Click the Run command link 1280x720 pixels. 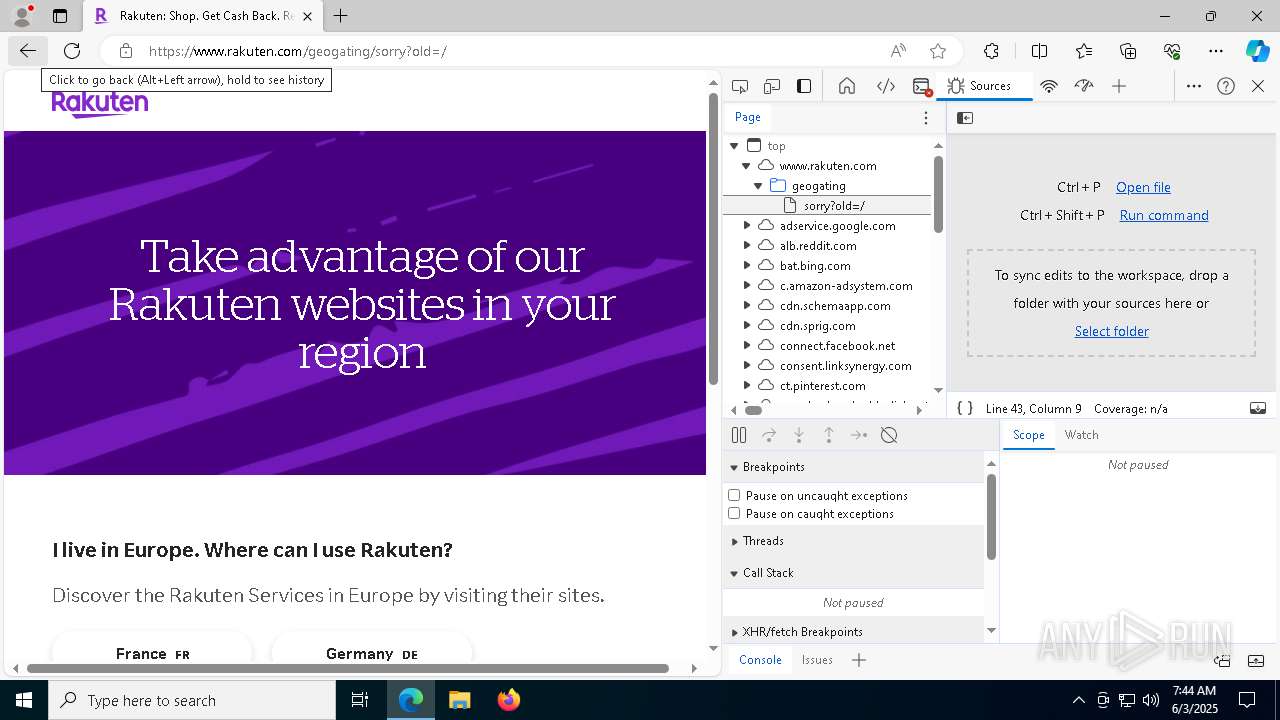(x=1164, y=215)
